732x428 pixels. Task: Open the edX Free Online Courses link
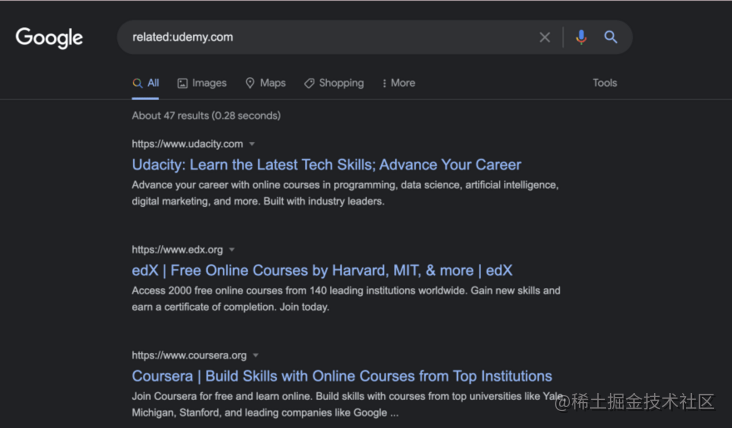(x=322, y=270)
